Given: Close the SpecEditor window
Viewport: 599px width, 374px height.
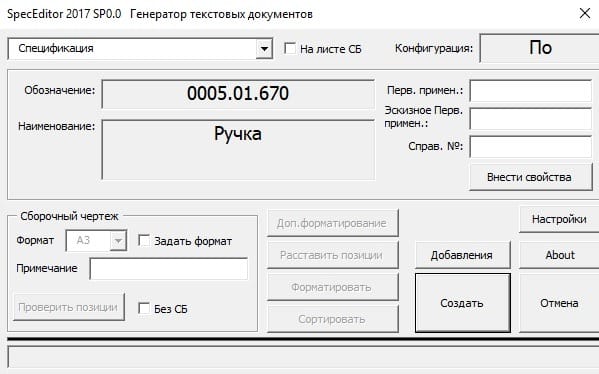Looking at the screenshot, I should [x=584, y=13].
